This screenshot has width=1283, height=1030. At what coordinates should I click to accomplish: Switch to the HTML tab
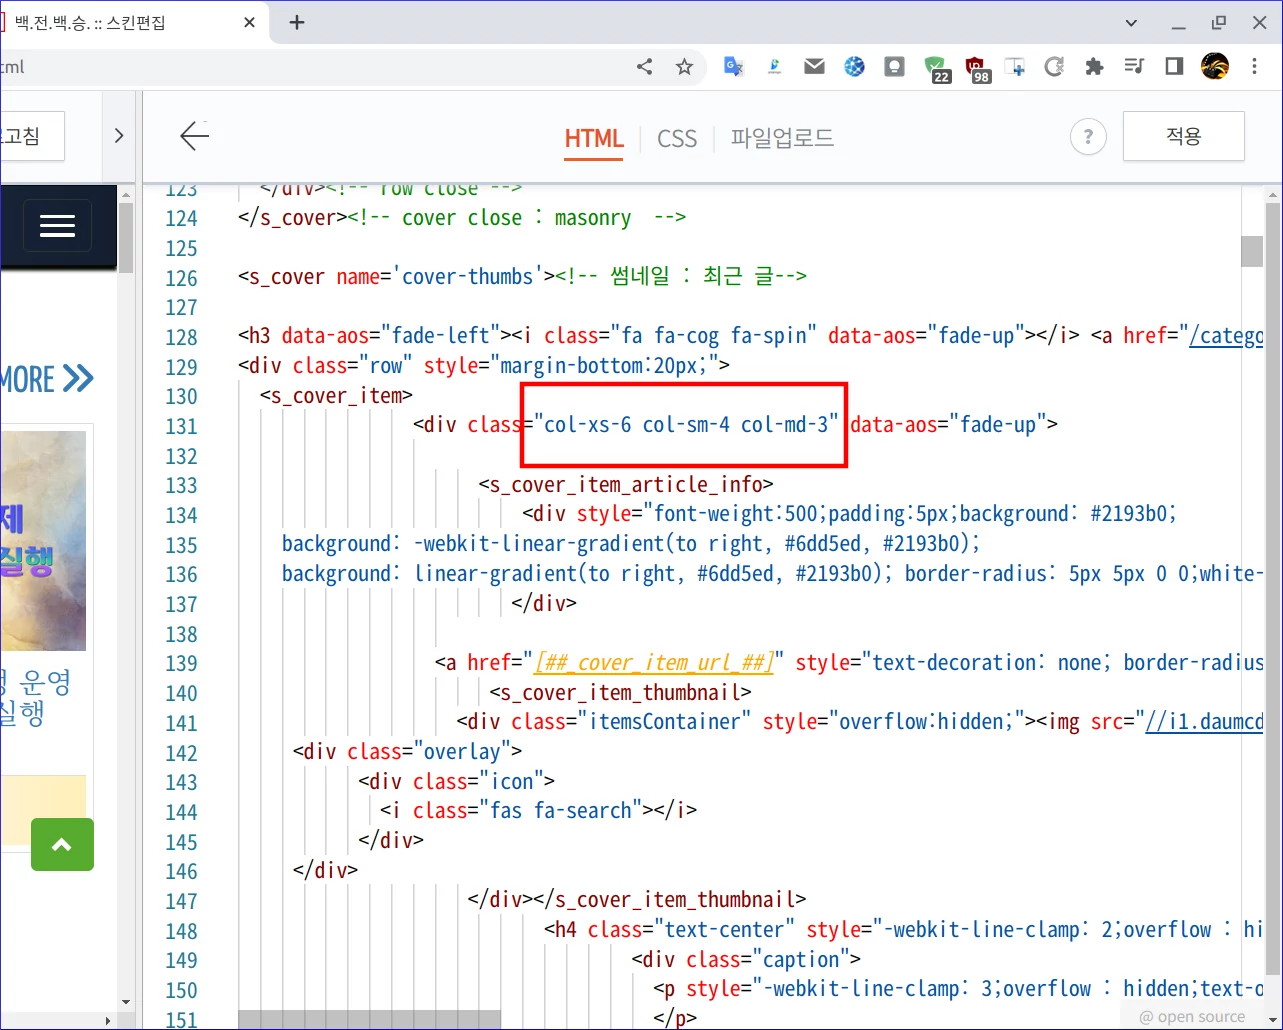594,139
